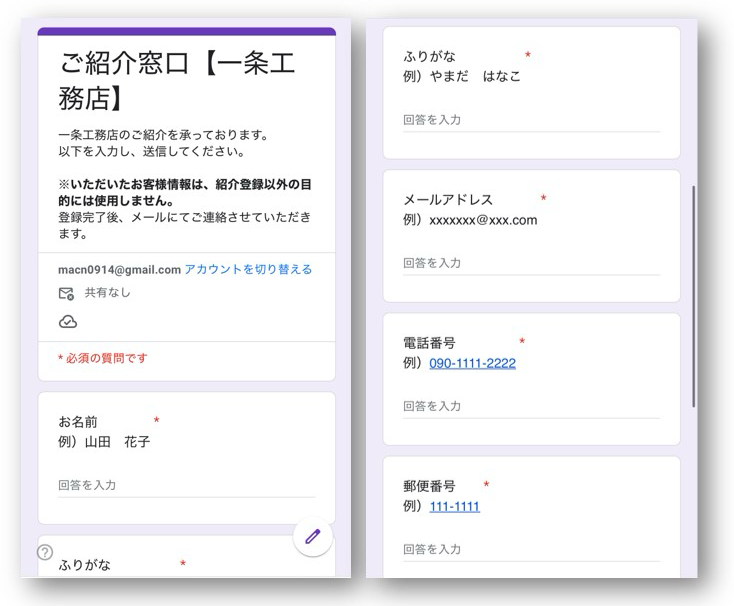The image size is (734, 606).
Task: Click the 例）山田 花子 example text
Action: (104, 442)
